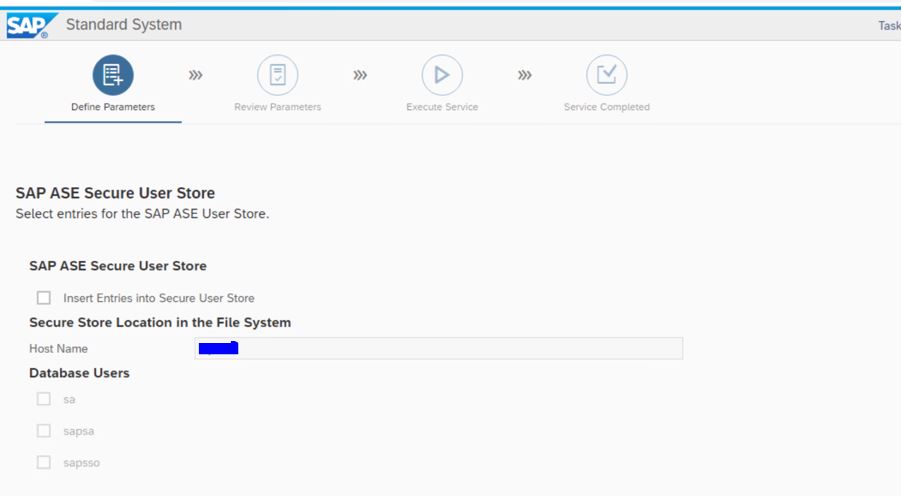Select the Review Parameters step icon

[277, 75]
